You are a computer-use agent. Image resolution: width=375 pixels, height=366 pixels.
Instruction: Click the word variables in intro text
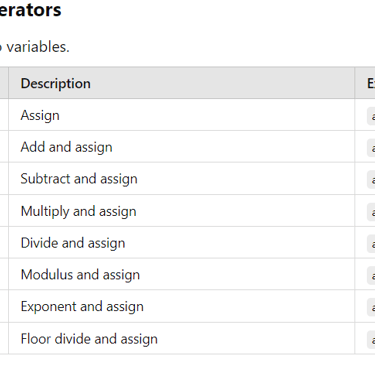38,47
